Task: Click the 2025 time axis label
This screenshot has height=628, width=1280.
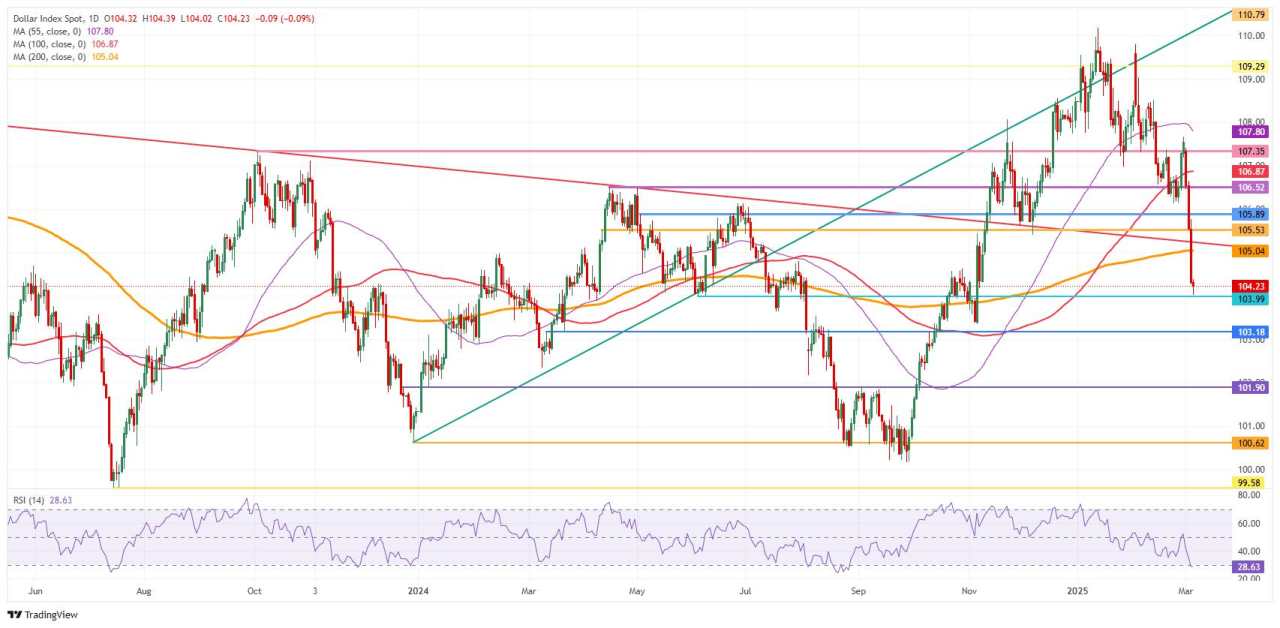Action: 1078,591
